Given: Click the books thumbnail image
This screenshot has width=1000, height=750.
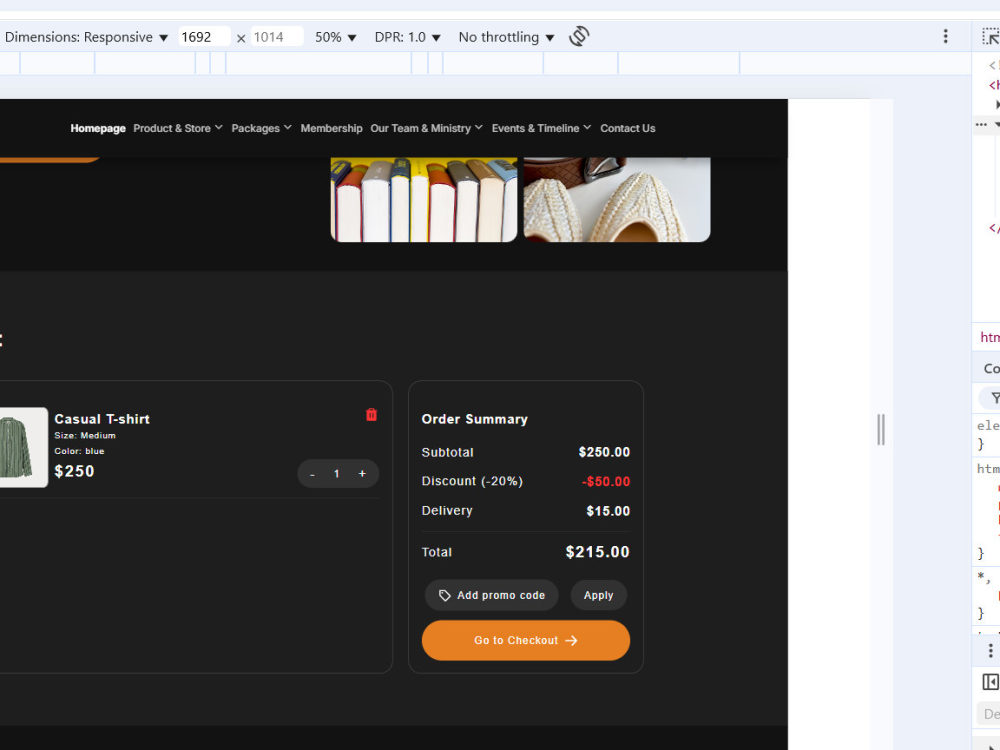Looking at the screenshot, I should pos(423,200).
